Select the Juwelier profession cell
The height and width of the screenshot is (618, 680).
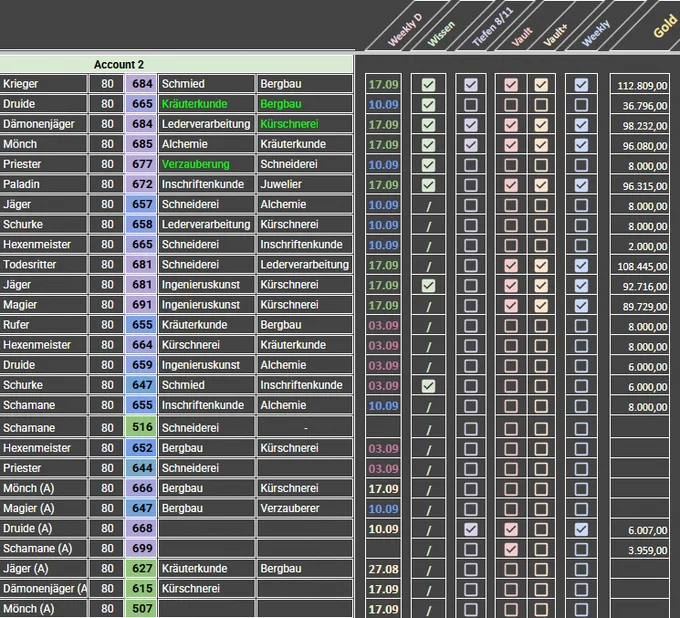(305, 184)
